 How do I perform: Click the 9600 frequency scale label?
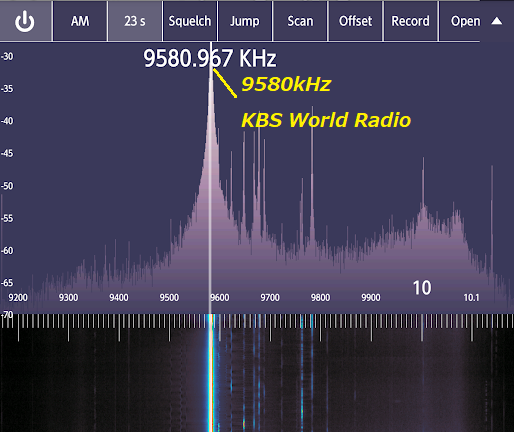(220, 297)
